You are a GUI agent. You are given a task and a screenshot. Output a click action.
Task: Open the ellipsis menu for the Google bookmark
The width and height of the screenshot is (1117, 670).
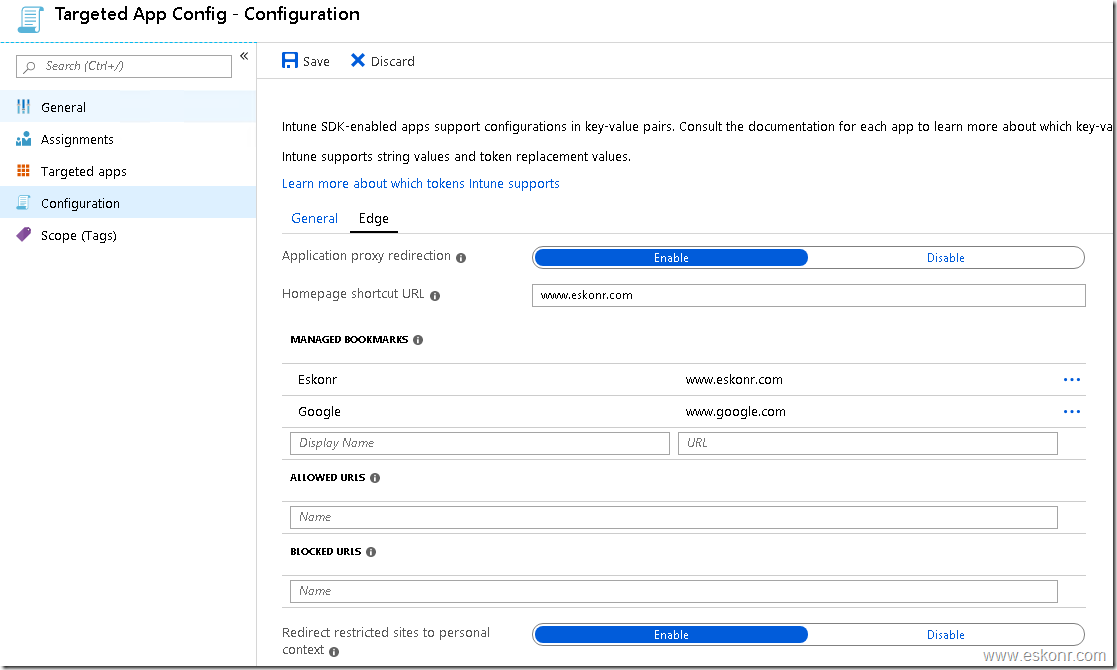pyautogui.click(x=1071, y=411)
